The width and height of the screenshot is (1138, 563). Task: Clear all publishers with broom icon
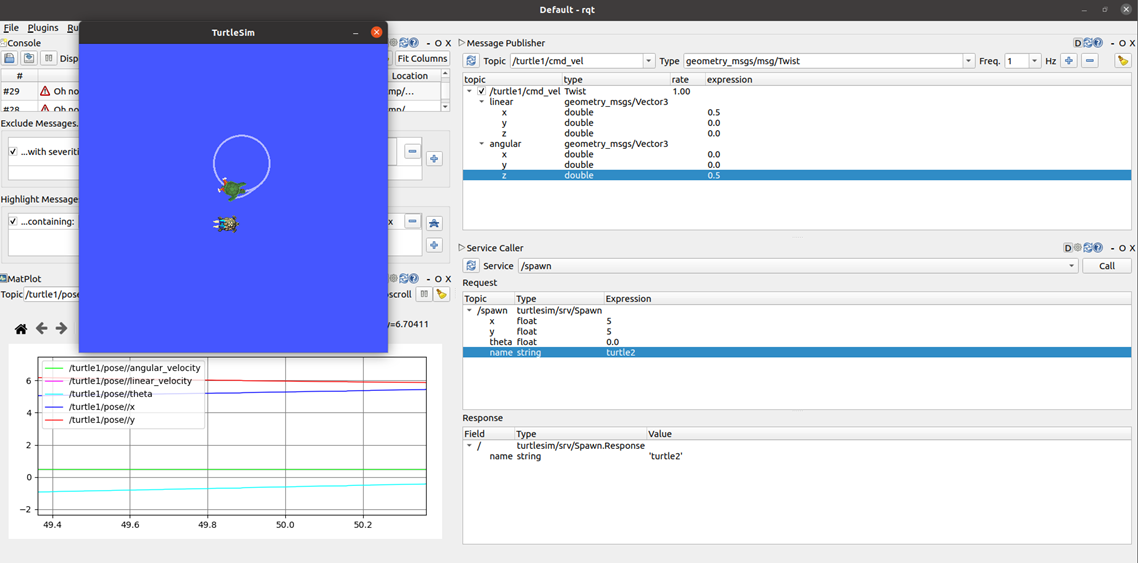pos(1123,61)
